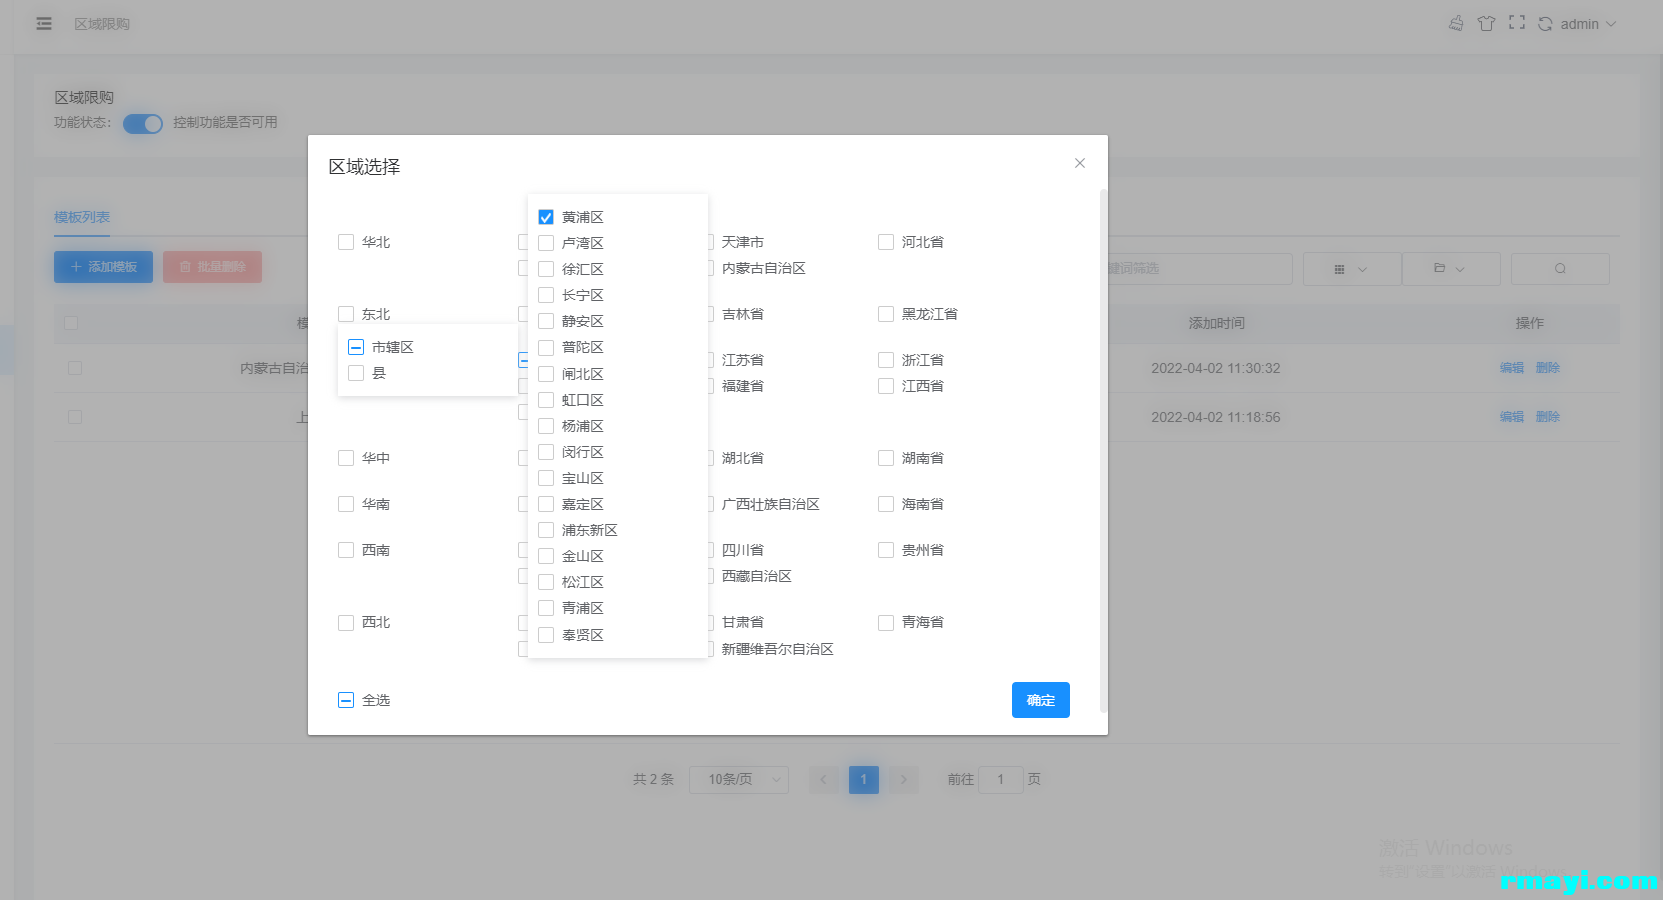
Task: Check the 宝山区 checkbox
Action: 546,478
